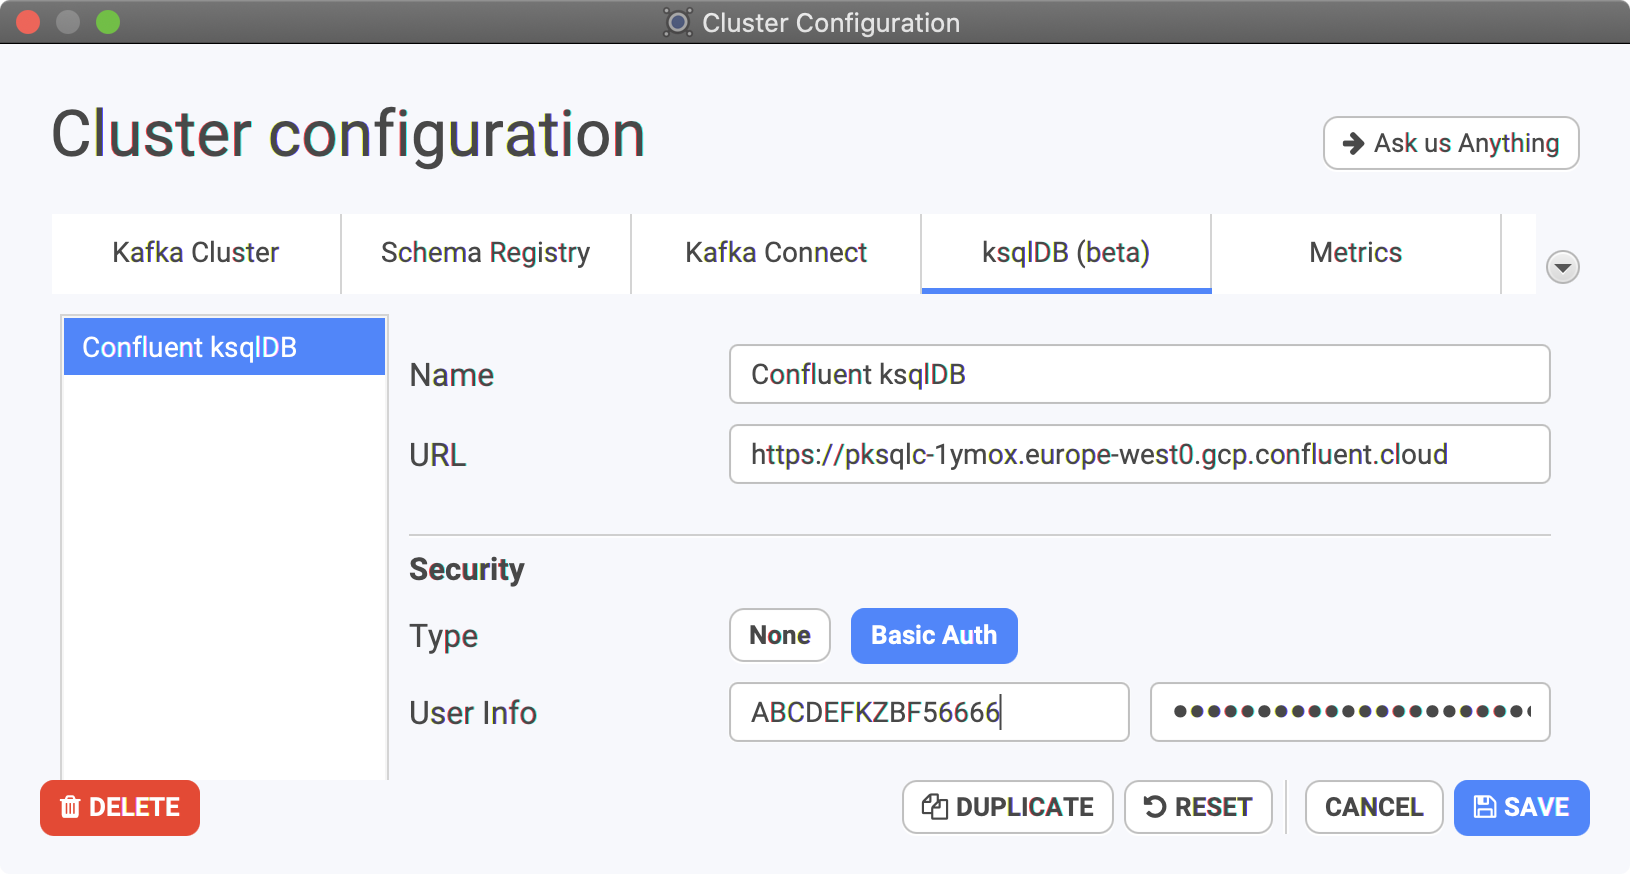Image resolution: width=1630 pixels, height=874 pixels.
Task: Click into the URL input field
Action: (1140, 454)
